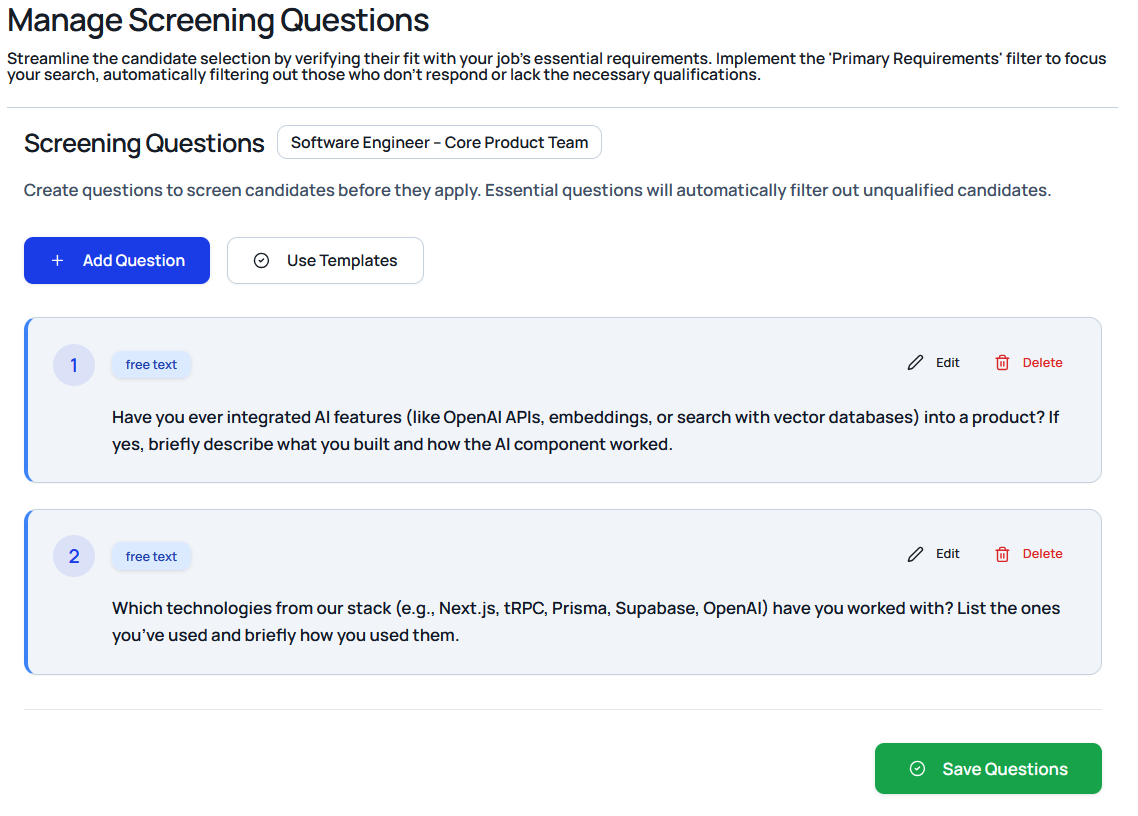Click the Software Engineer – Core Product Team badge
Screen dimensions: 1138x816
(439, 142)
